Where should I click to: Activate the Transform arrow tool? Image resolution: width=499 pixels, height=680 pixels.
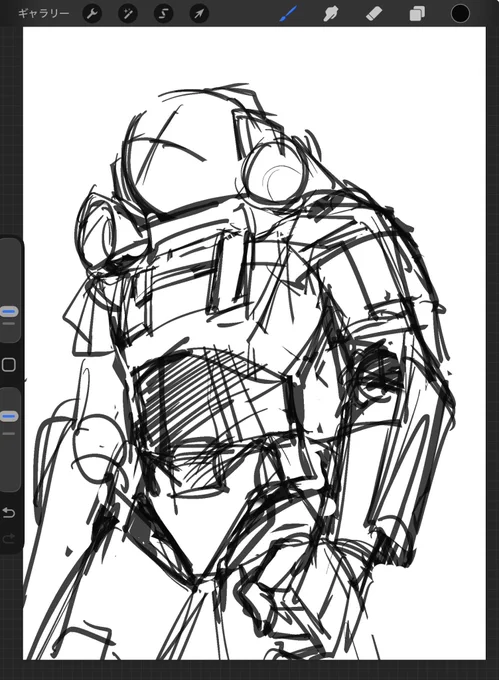[x=199, y=14]
